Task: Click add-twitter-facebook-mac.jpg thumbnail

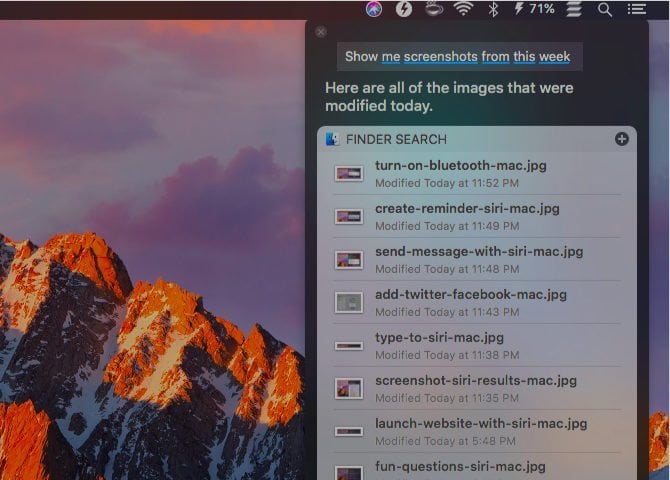Action: pos(349,302)
